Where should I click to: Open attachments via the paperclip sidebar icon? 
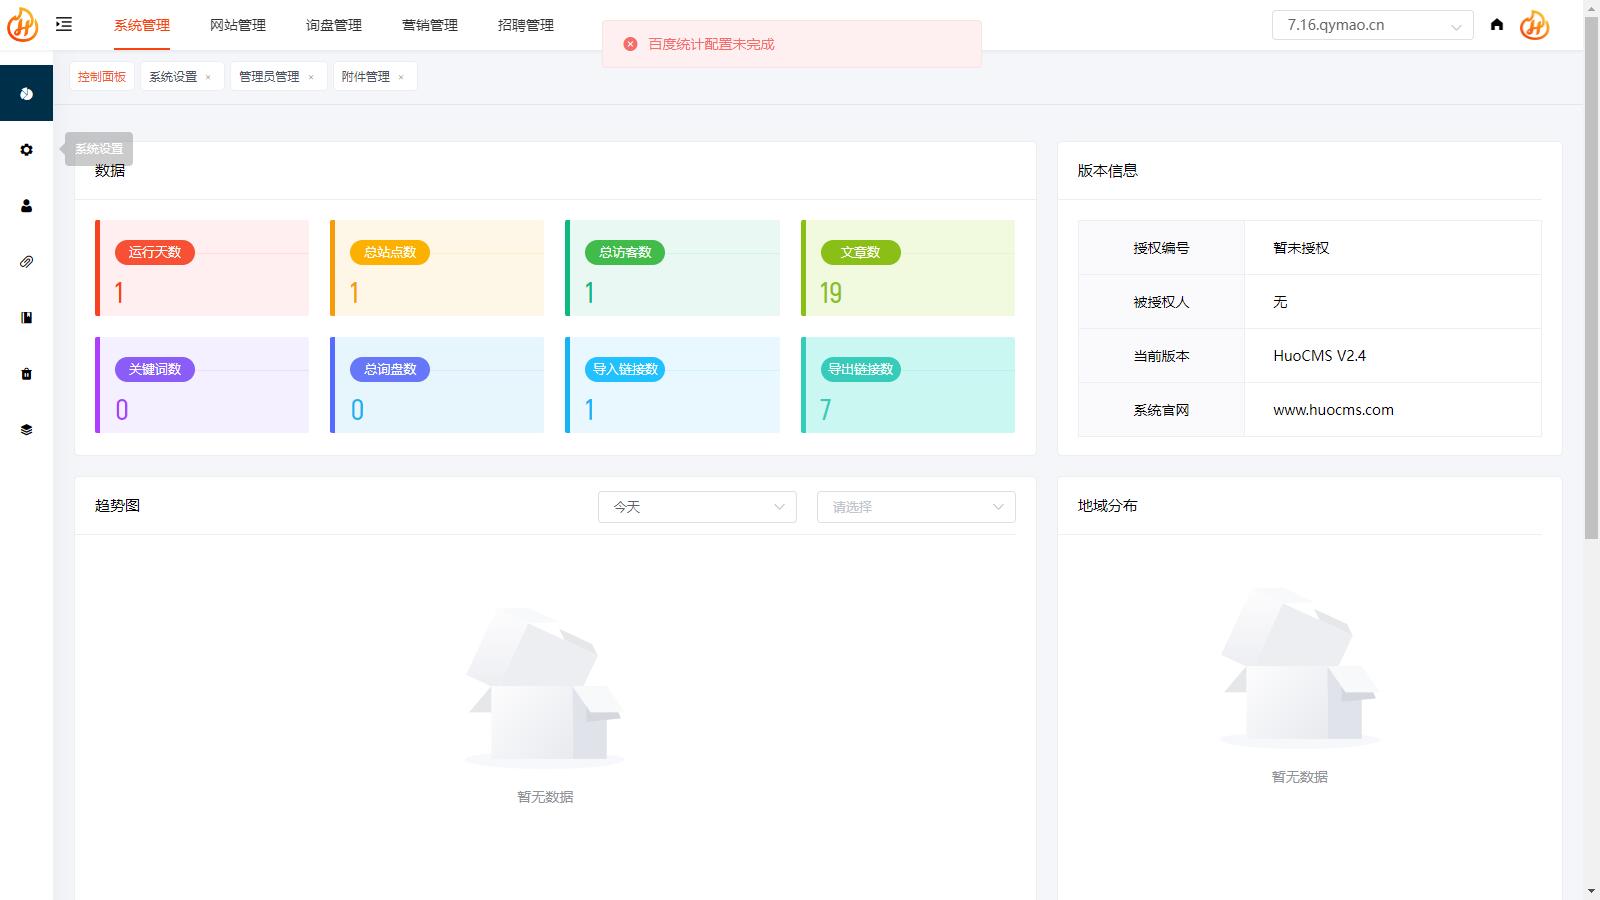pos(26,262)
